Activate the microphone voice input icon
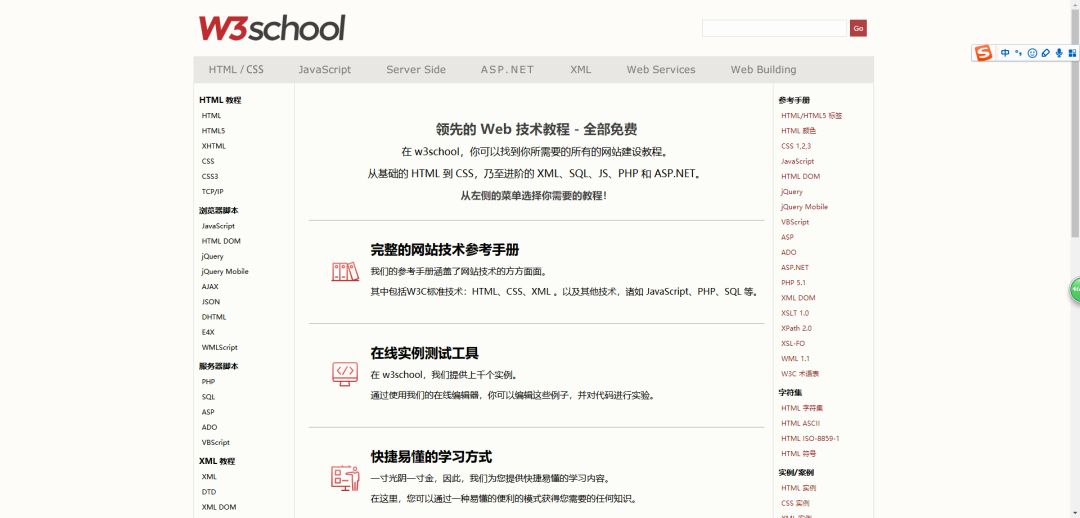 point(1059,53)
